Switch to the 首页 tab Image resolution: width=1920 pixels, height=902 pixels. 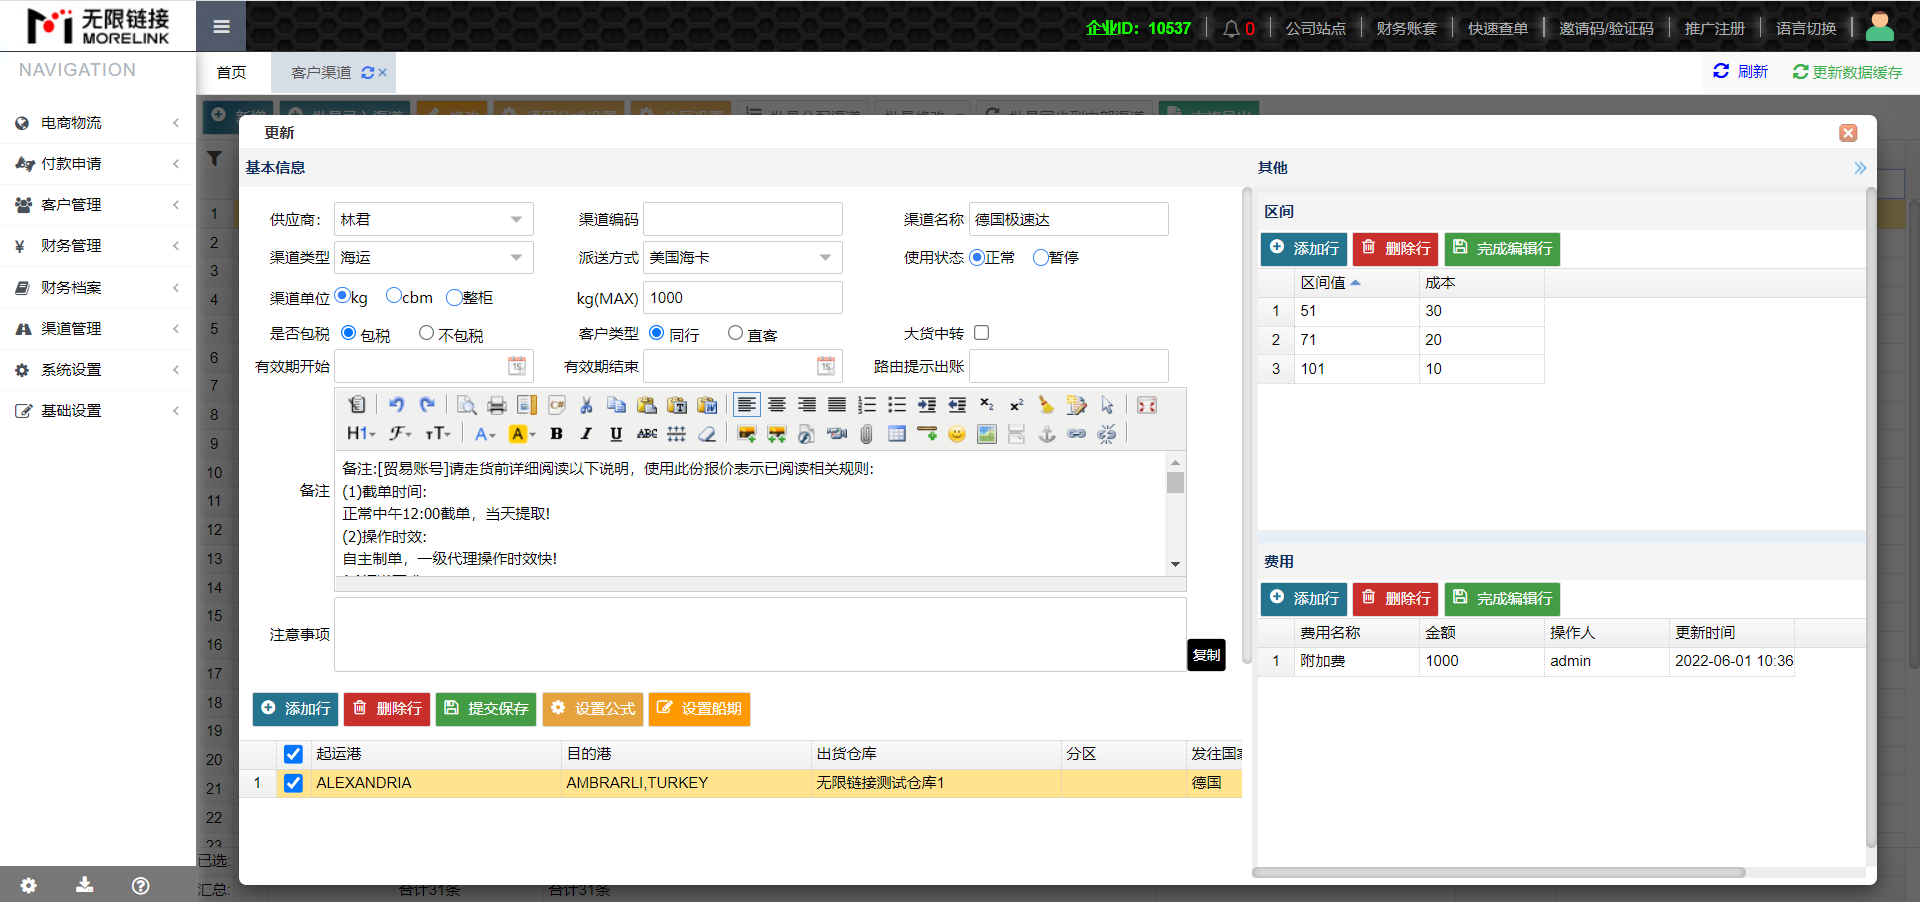(x=231, y=73)
